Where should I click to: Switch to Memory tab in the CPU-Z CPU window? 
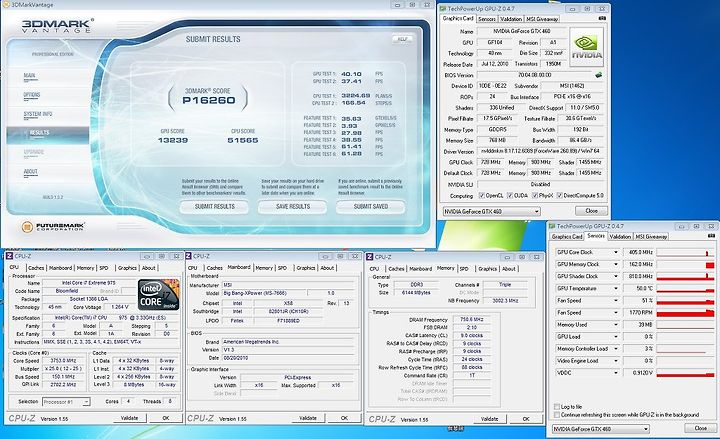tap(85, 268)
